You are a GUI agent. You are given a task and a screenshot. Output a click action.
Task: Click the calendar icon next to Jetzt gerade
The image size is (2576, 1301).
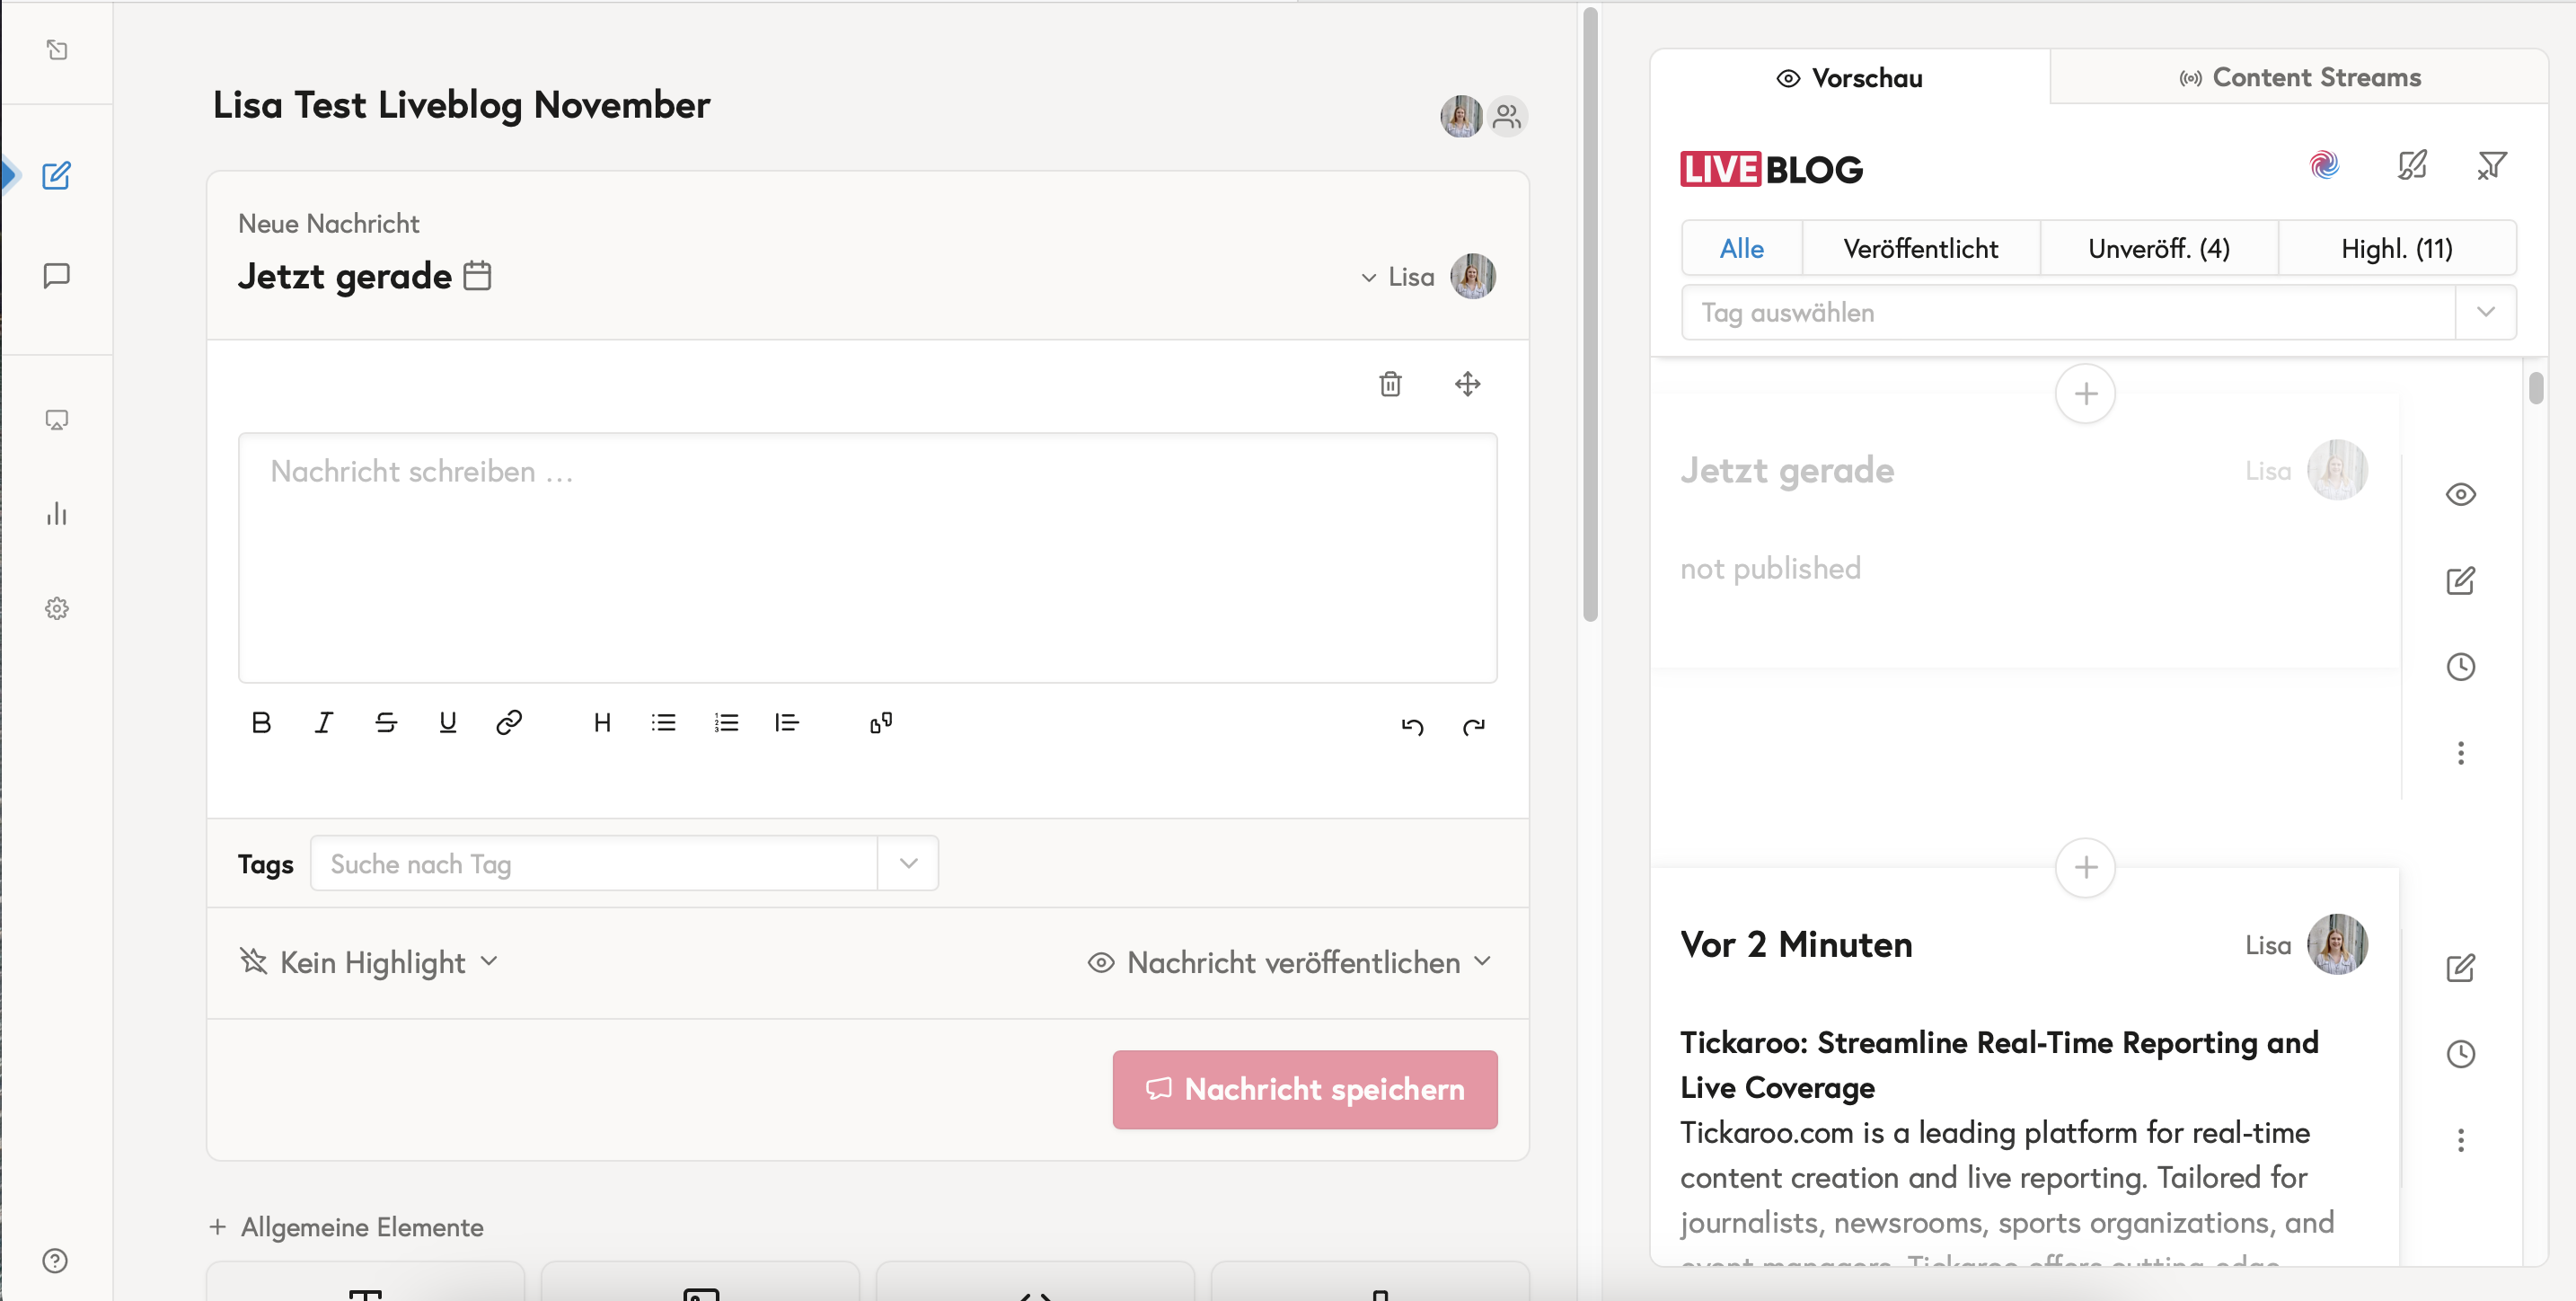tap(478, 275)
